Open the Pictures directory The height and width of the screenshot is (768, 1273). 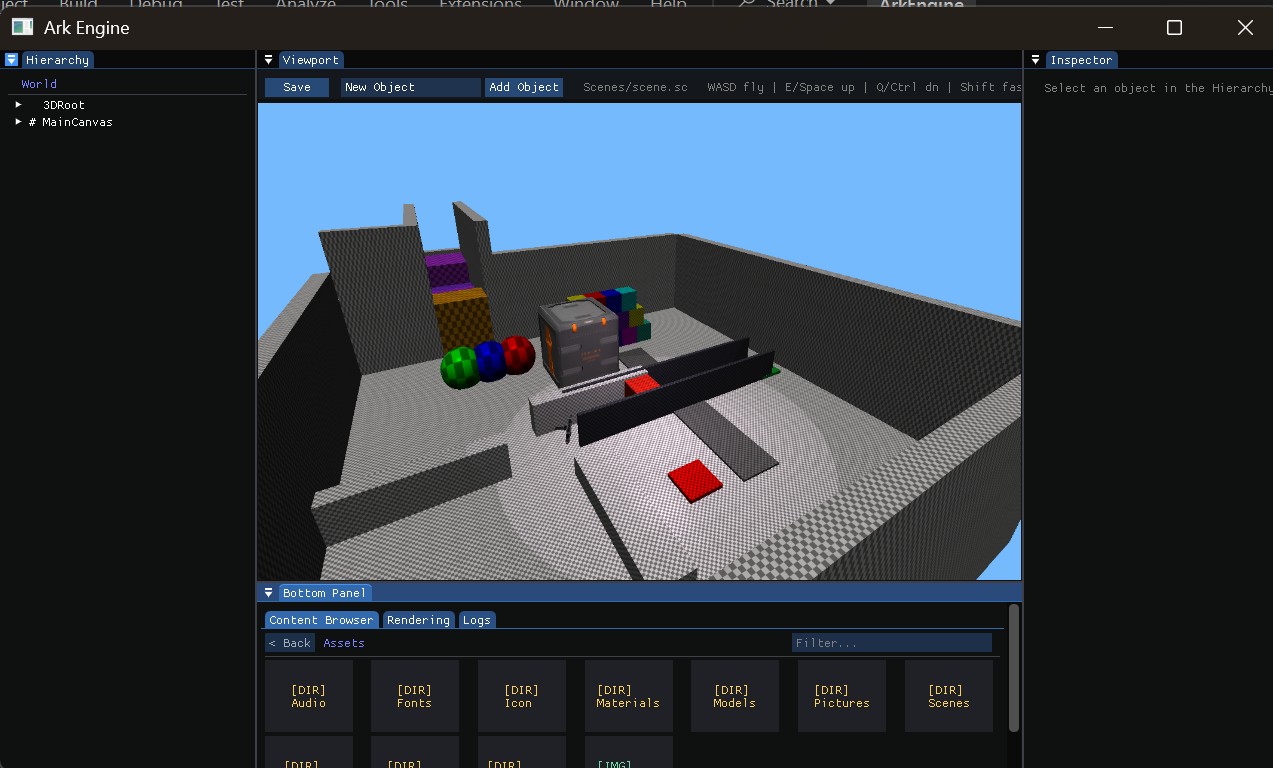tap(842, 696)
